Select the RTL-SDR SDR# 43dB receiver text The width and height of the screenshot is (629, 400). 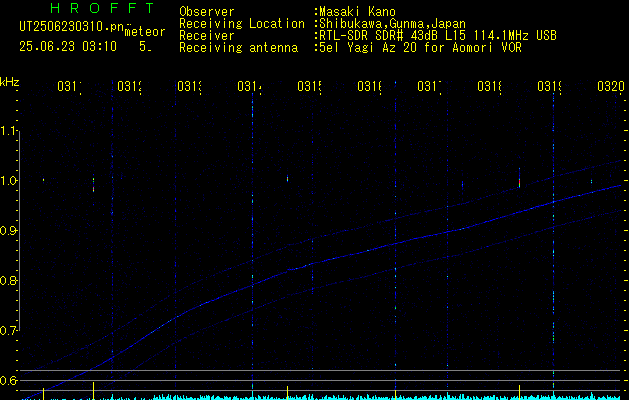(438, 36)
